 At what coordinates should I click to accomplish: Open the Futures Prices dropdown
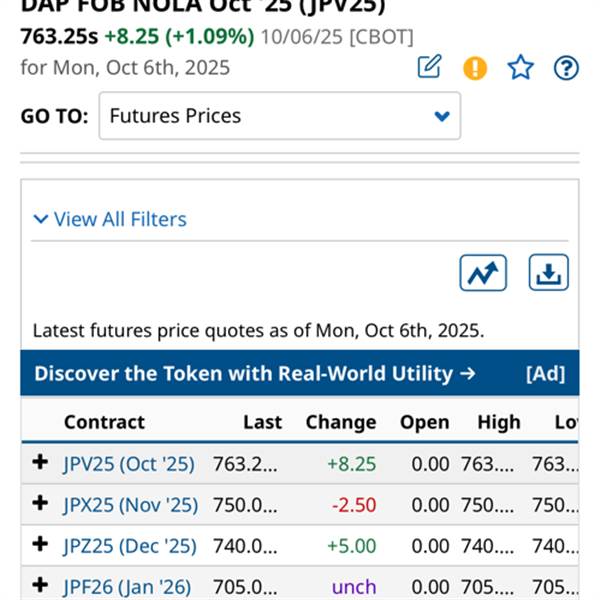(280, 116)
